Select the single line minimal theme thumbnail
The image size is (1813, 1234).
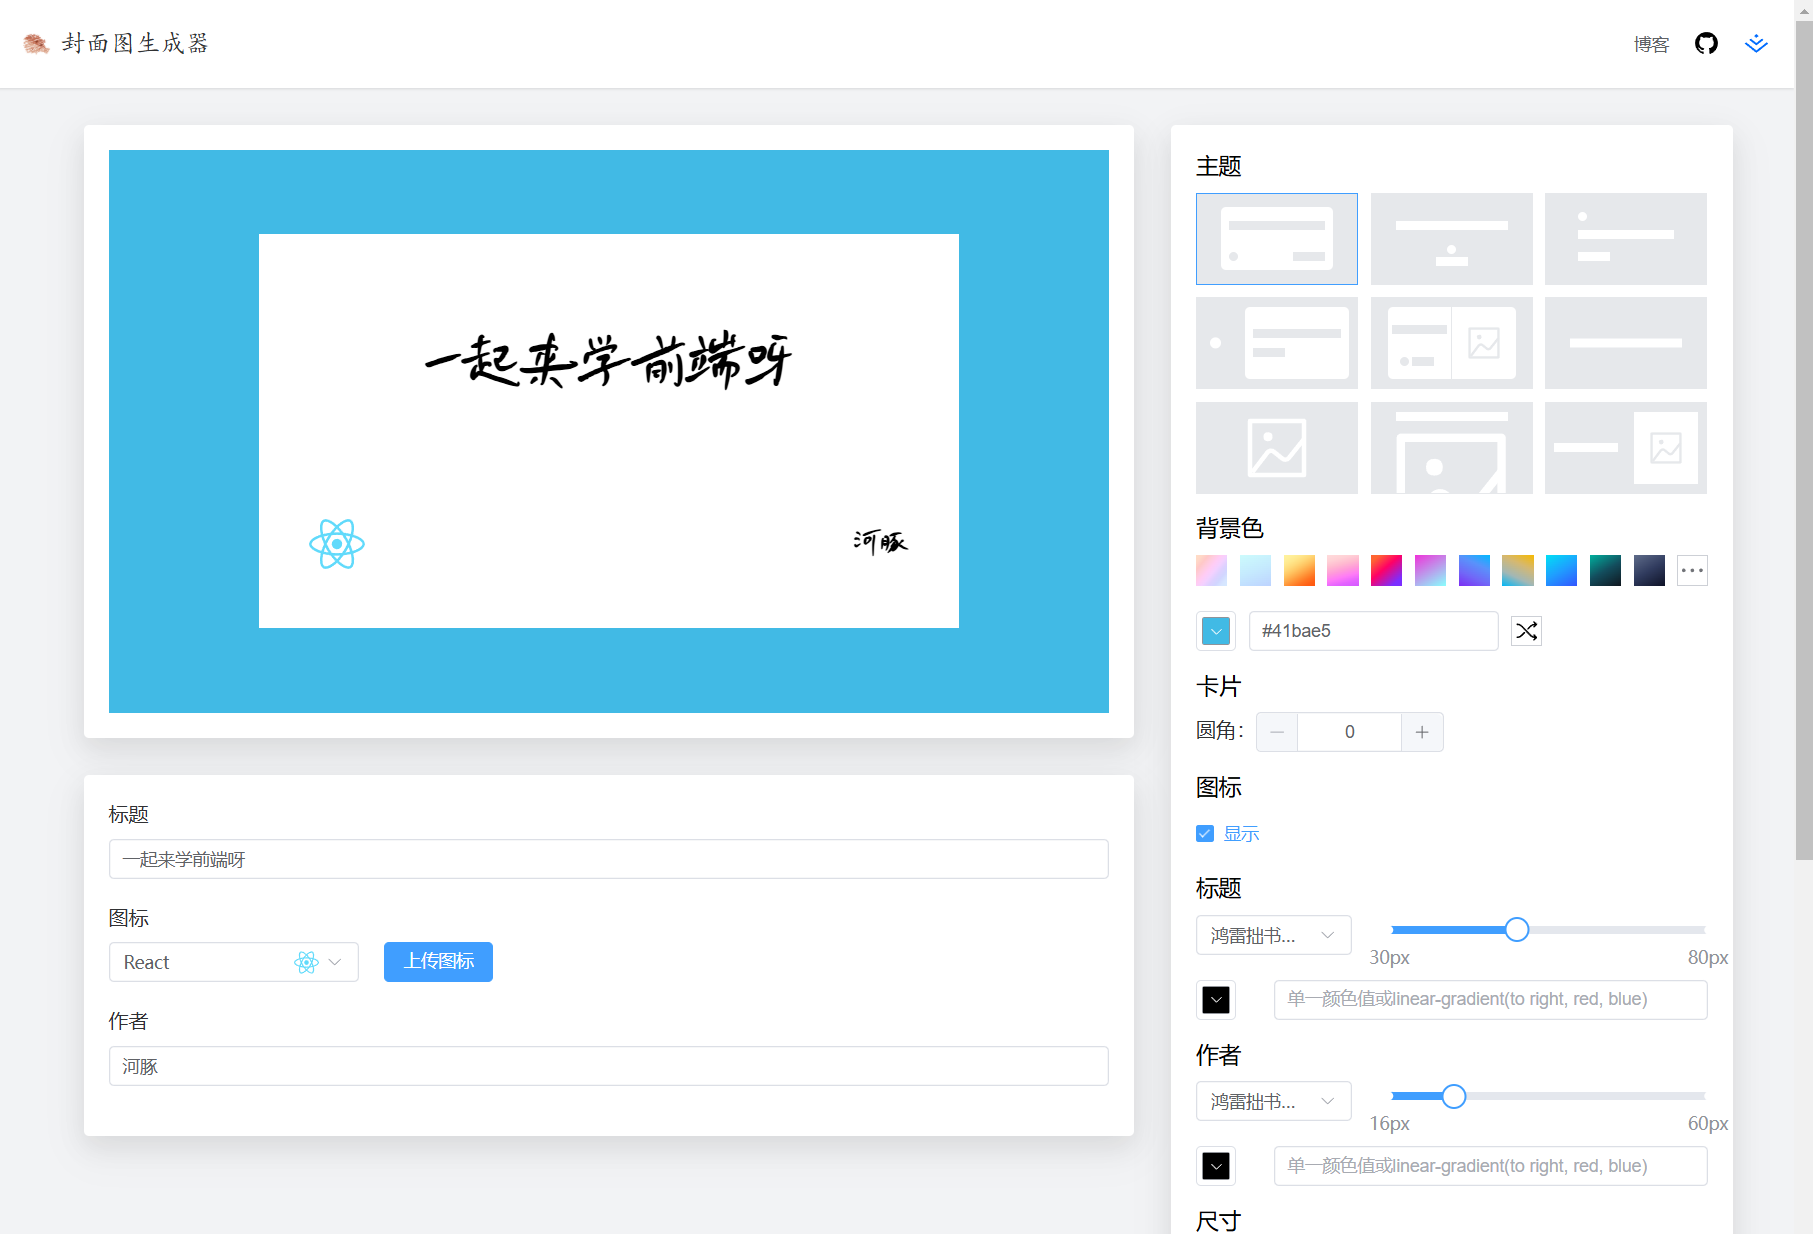tap(1625, 343)
